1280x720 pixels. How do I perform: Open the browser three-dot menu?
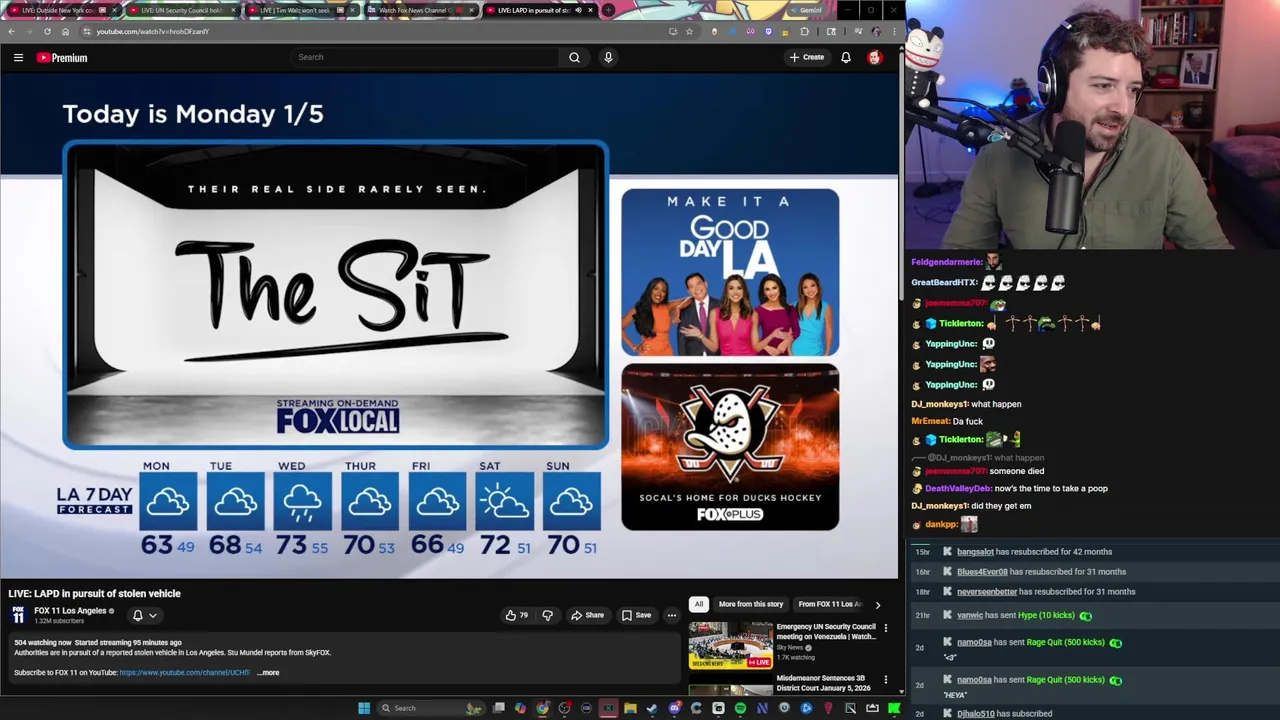[893, 31]
